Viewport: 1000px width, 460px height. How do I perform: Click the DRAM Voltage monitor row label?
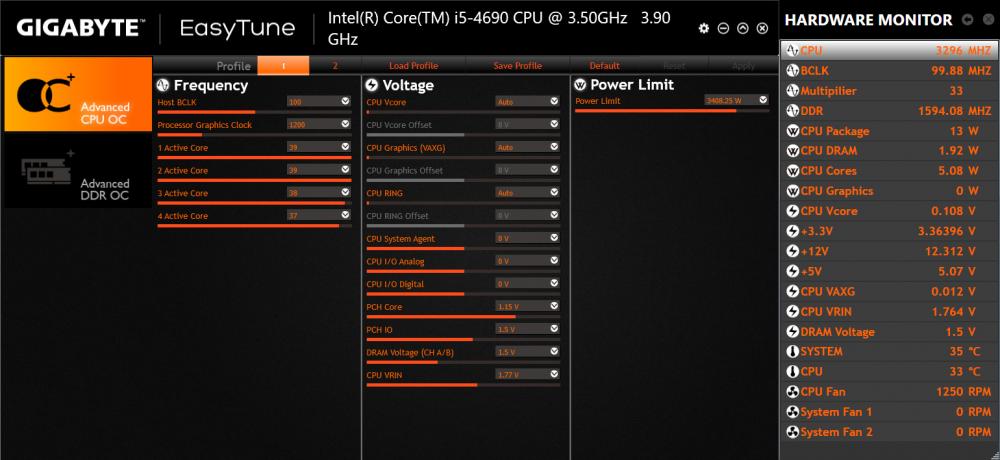point(837,332)
